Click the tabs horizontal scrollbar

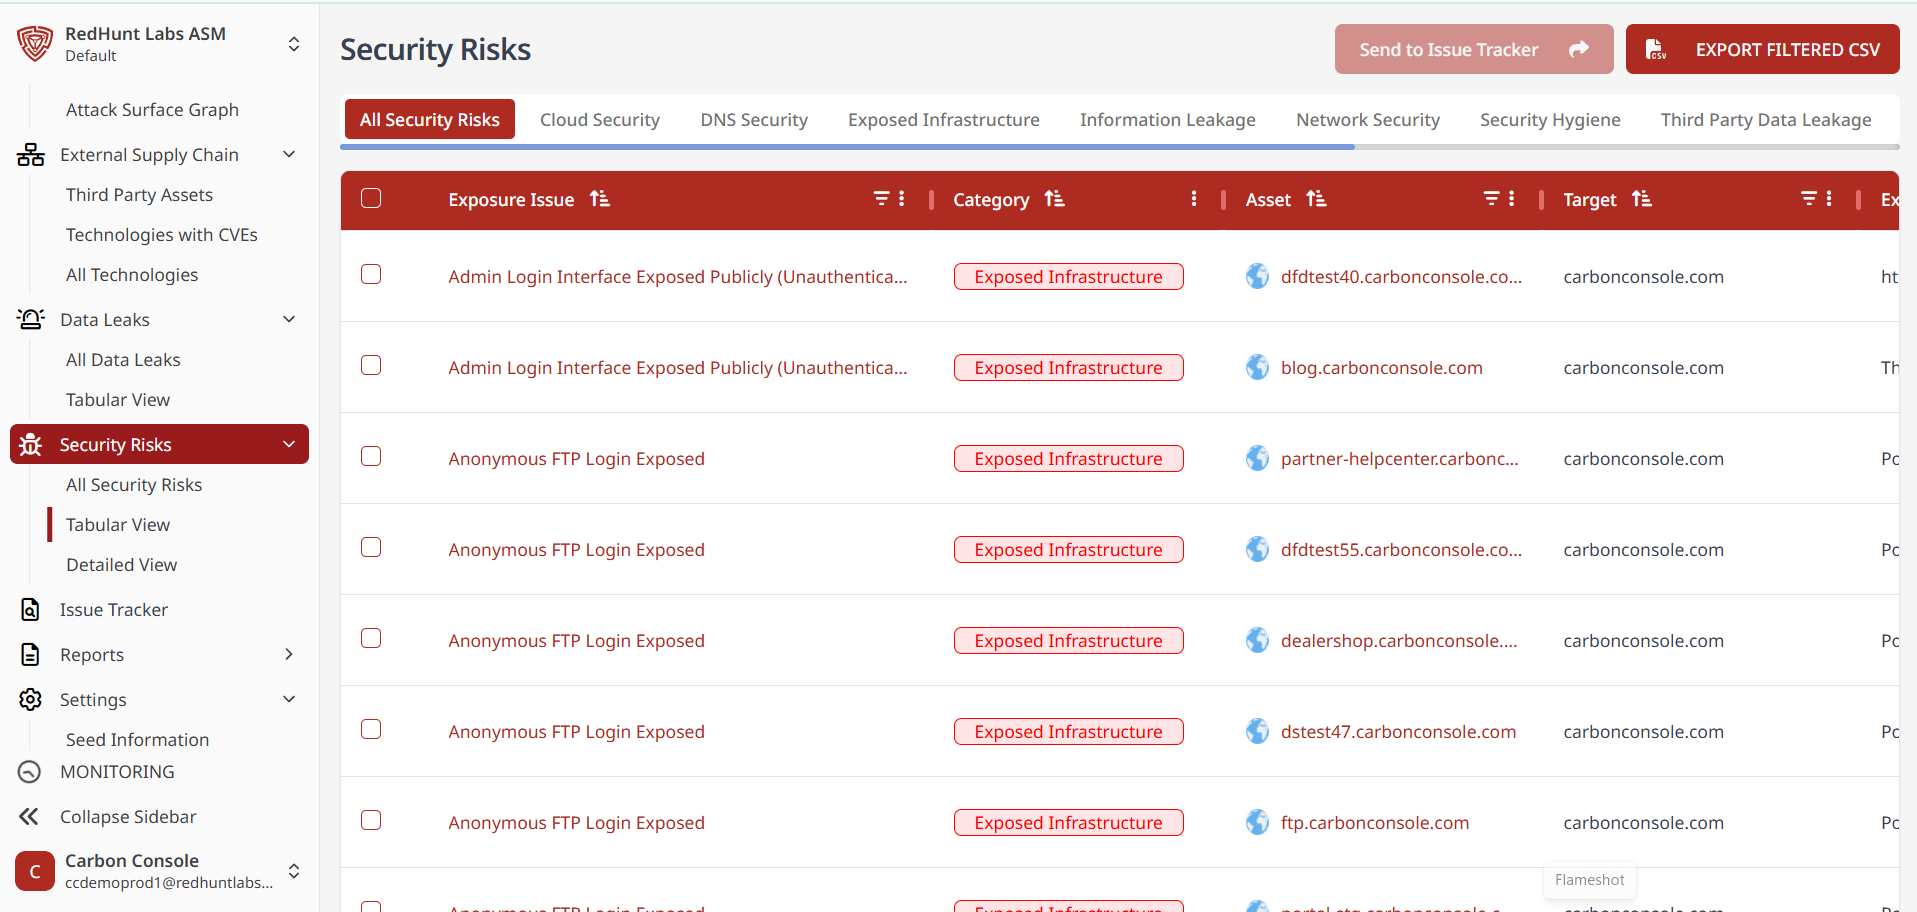(x=847, y=147)
